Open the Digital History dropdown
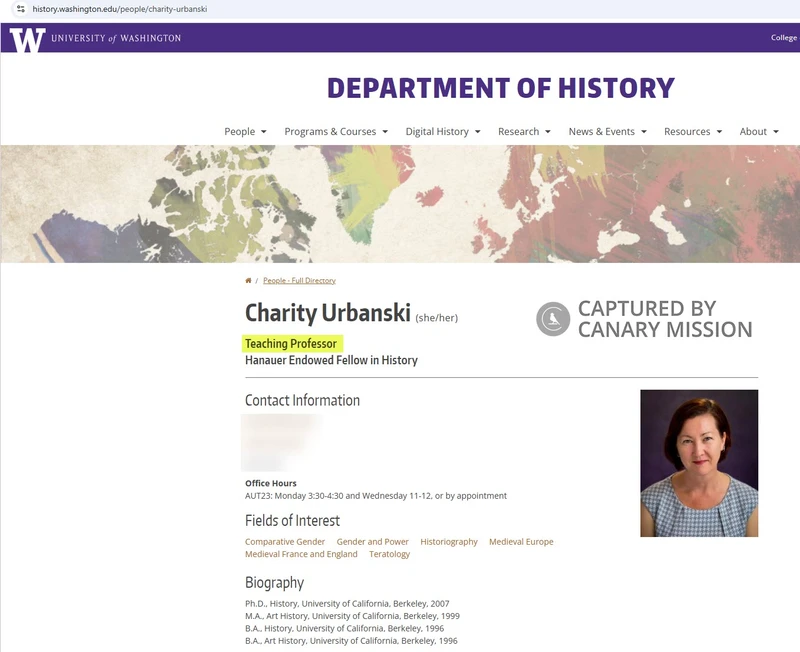The height and width of the screenshot is (652, 800). coord(443,132)
